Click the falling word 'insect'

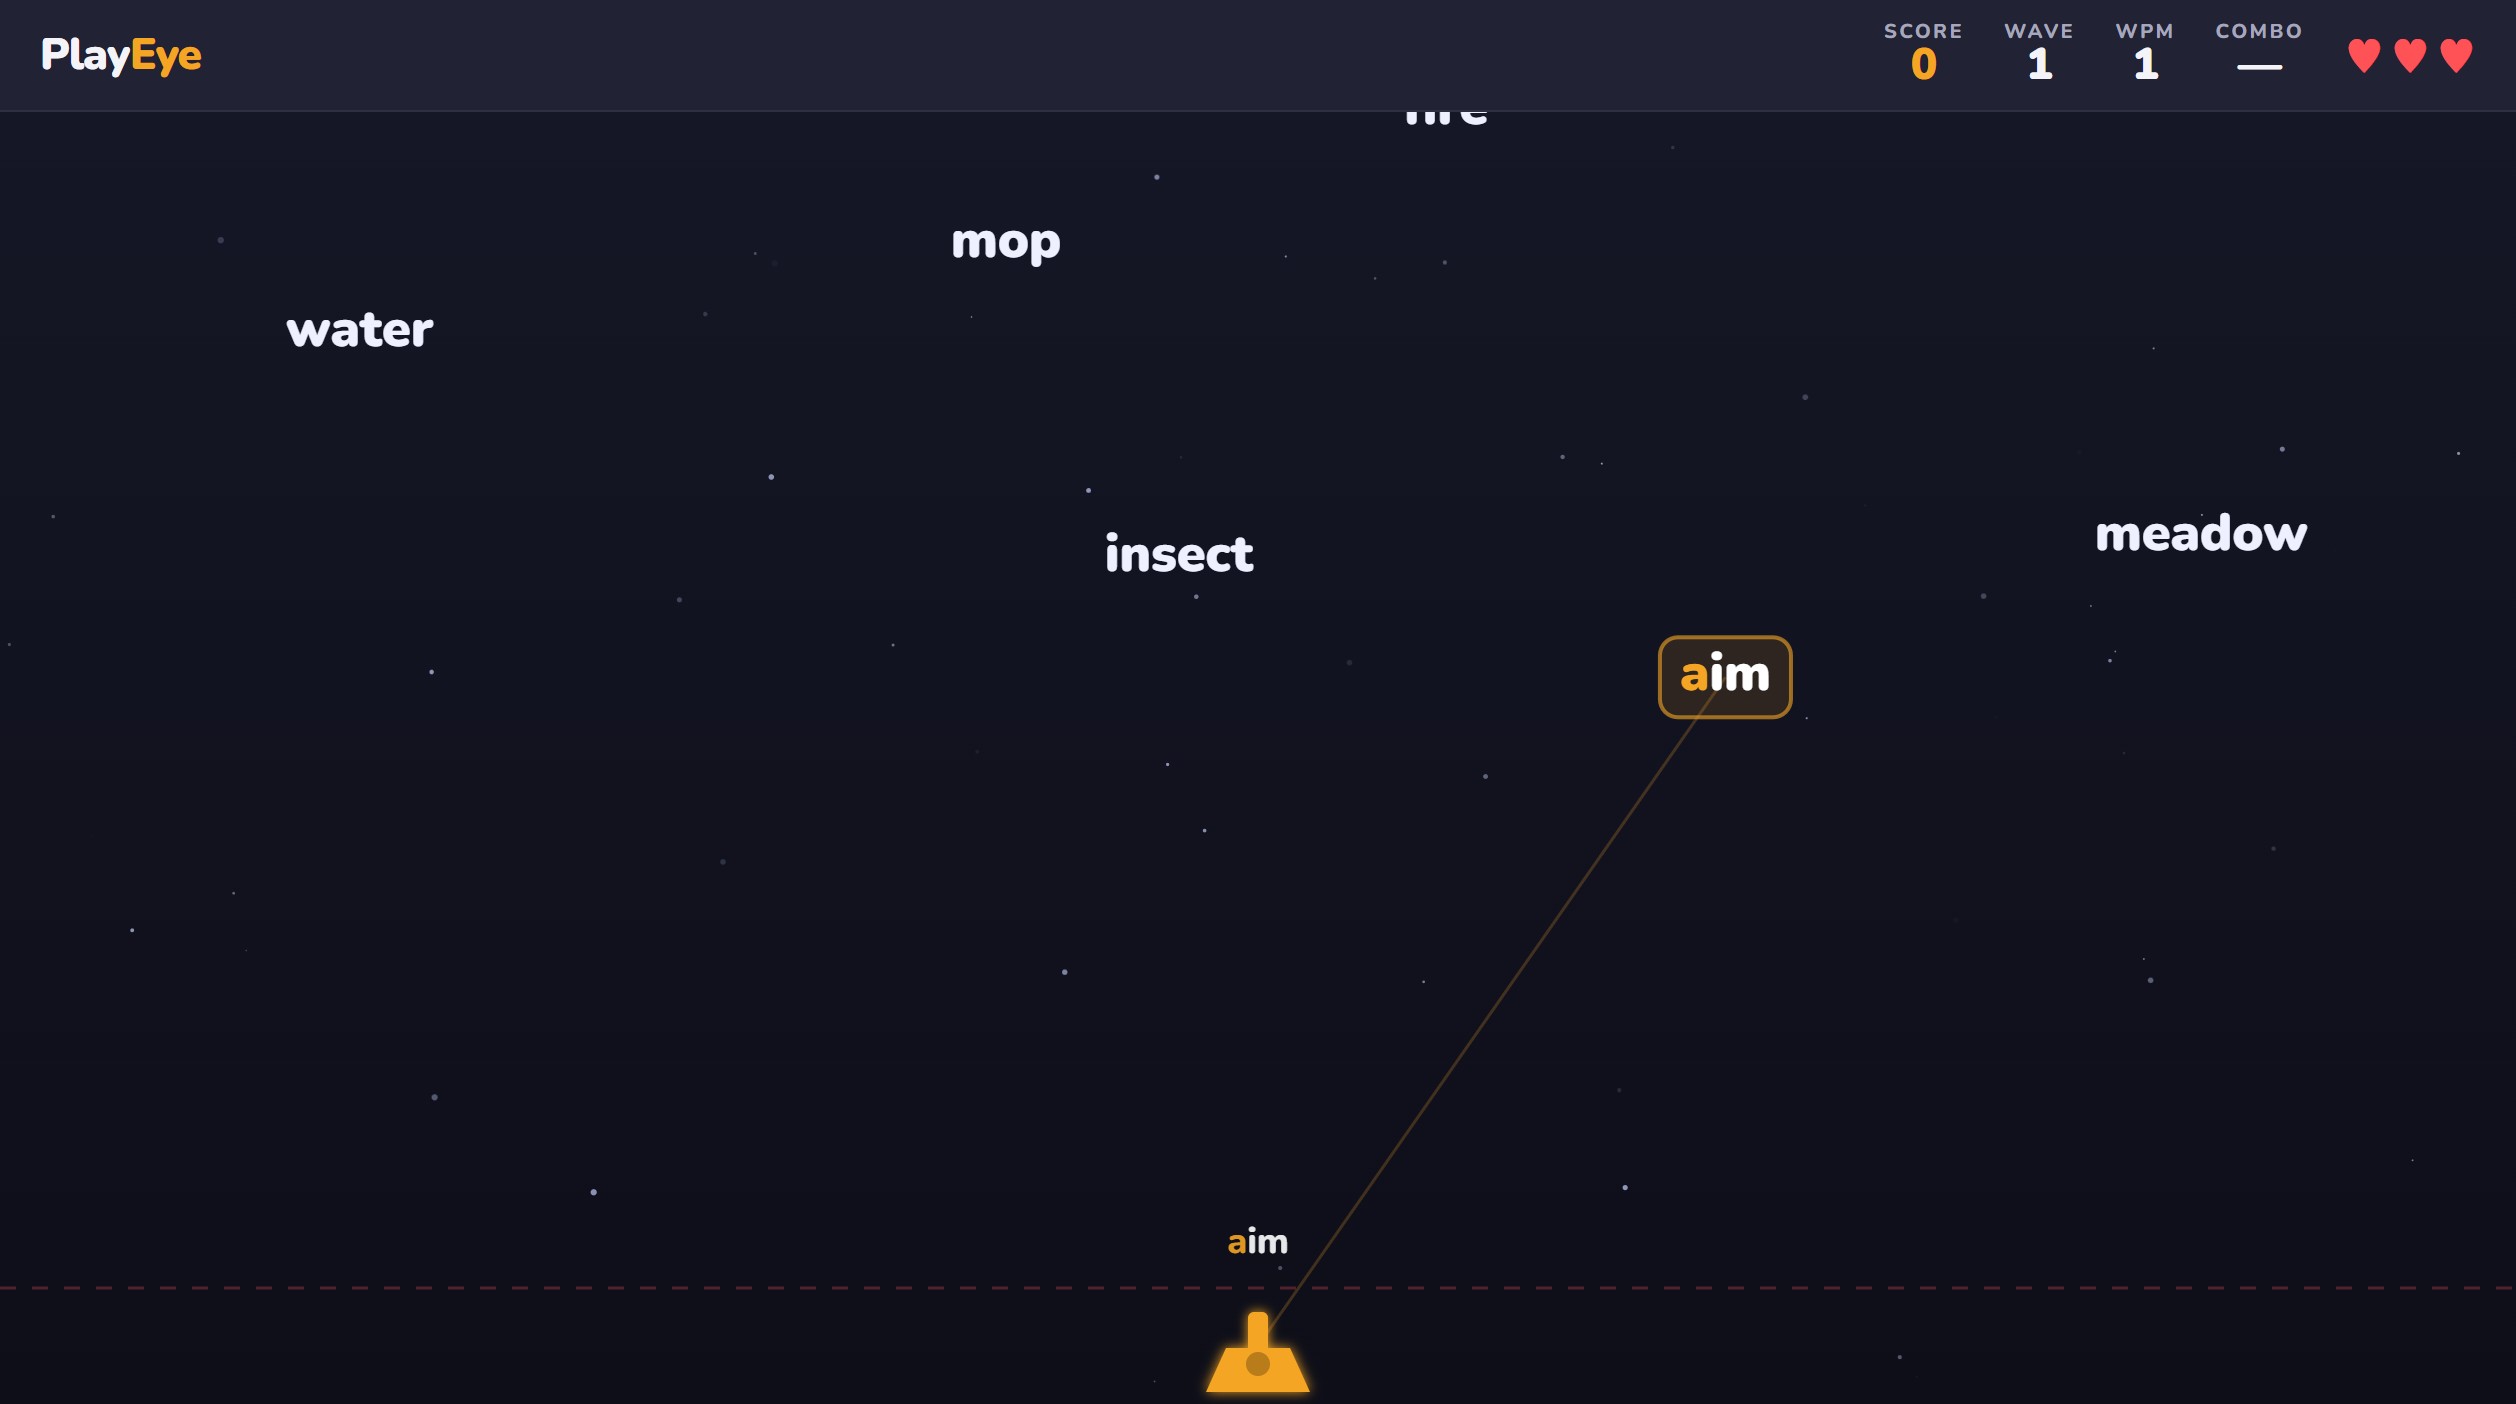point(1178,553)
